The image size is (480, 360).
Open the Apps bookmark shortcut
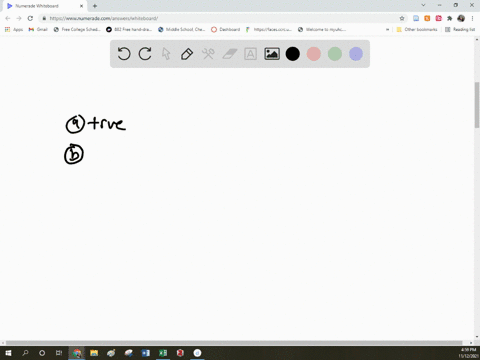coord(14,29)
